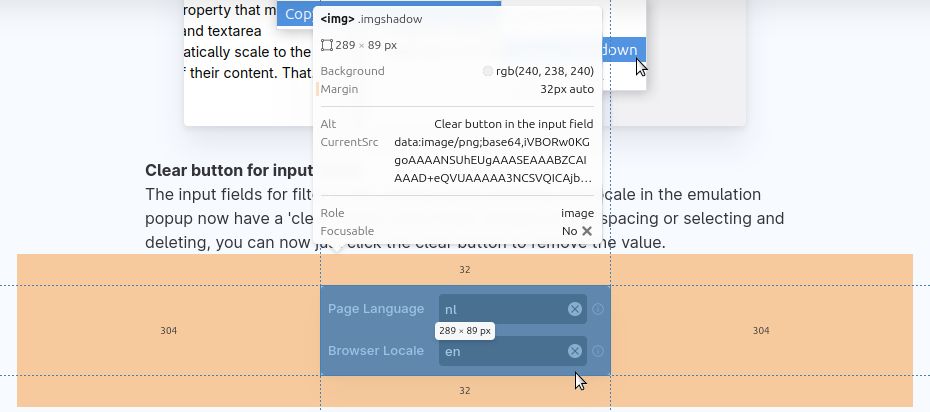Click the 'Page Language' label

pyautogui.click(x=376, y=309)
